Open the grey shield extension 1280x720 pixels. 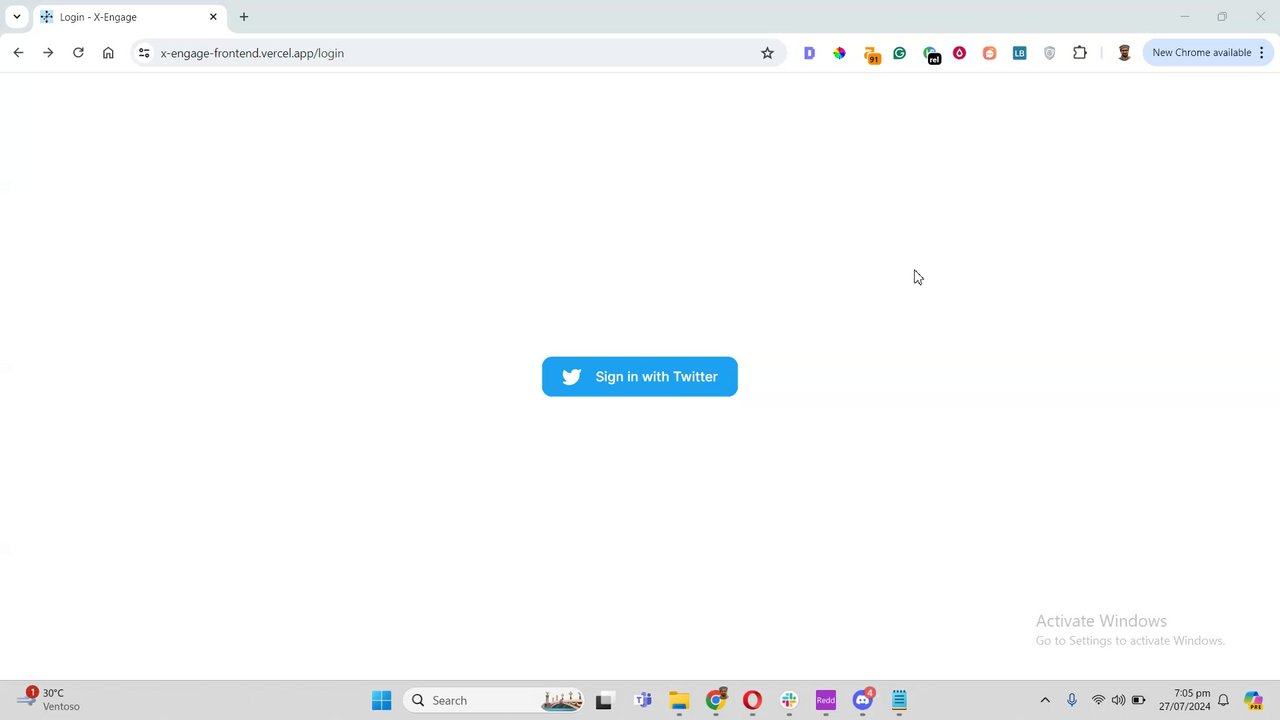point(1050,53)
